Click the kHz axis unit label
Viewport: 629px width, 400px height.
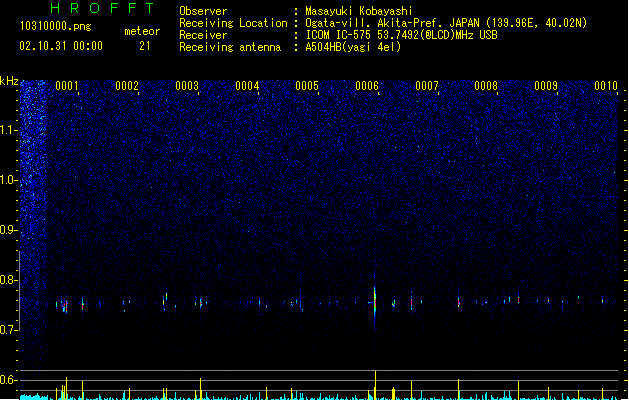[x=9, y=81]
